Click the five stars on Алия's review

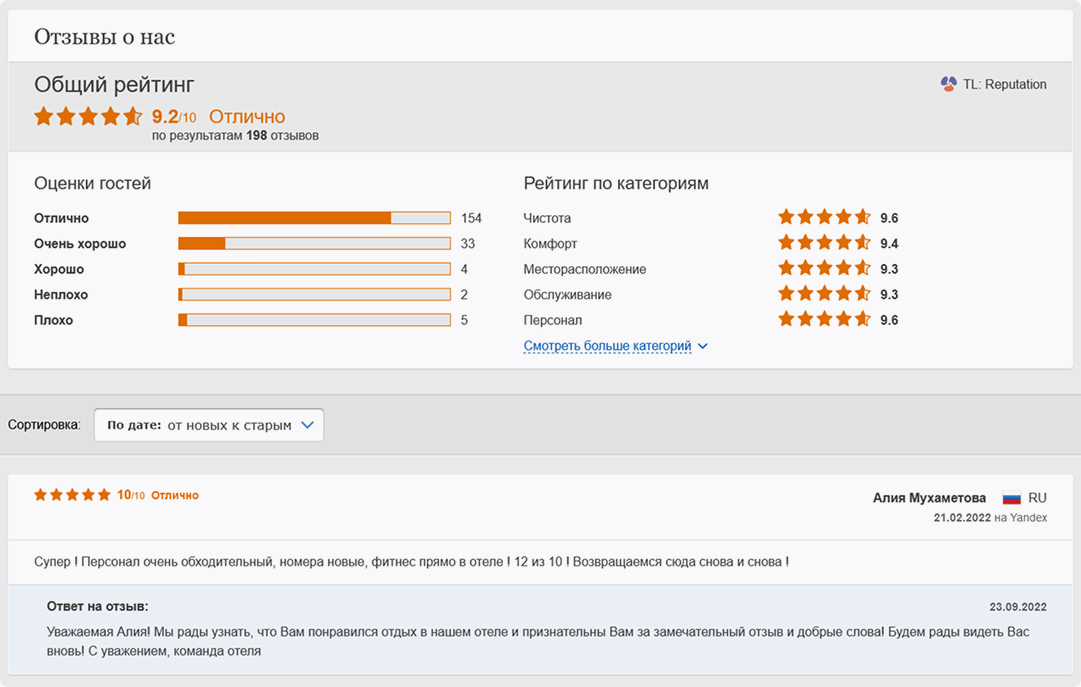(72, 495)
